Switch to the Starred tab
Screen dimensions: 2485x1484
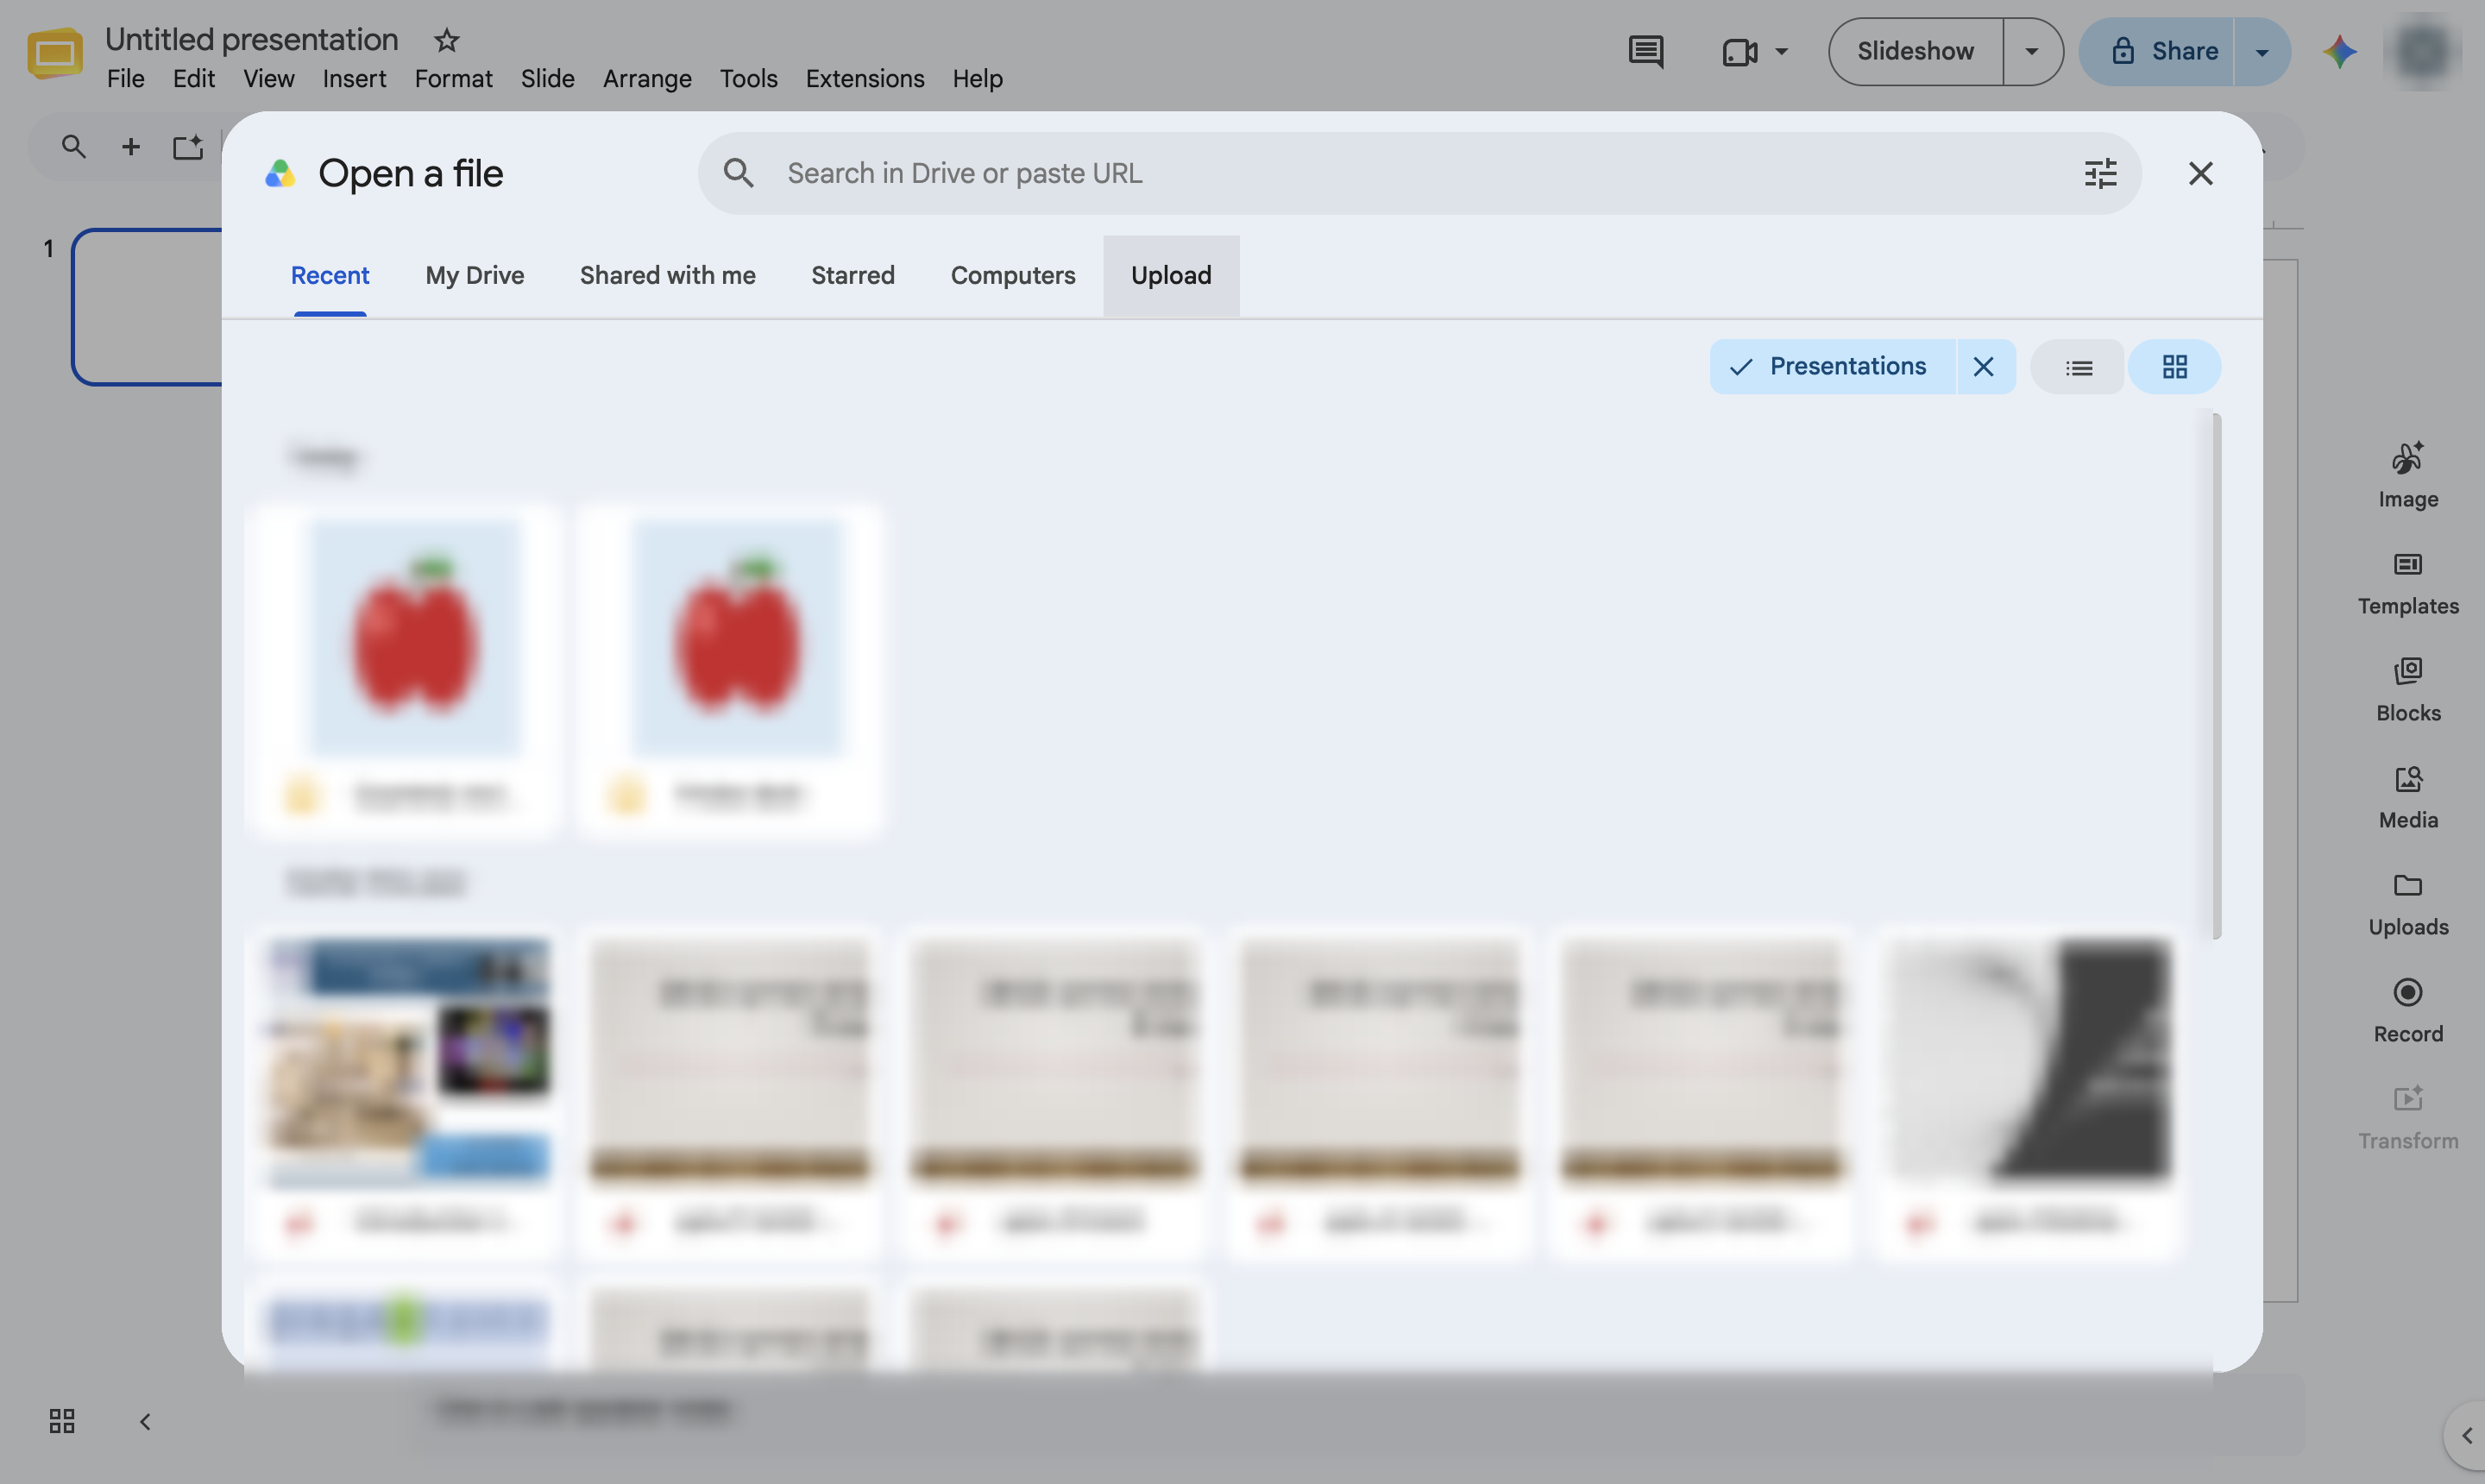pyautogui.click(x=852, y=276)
